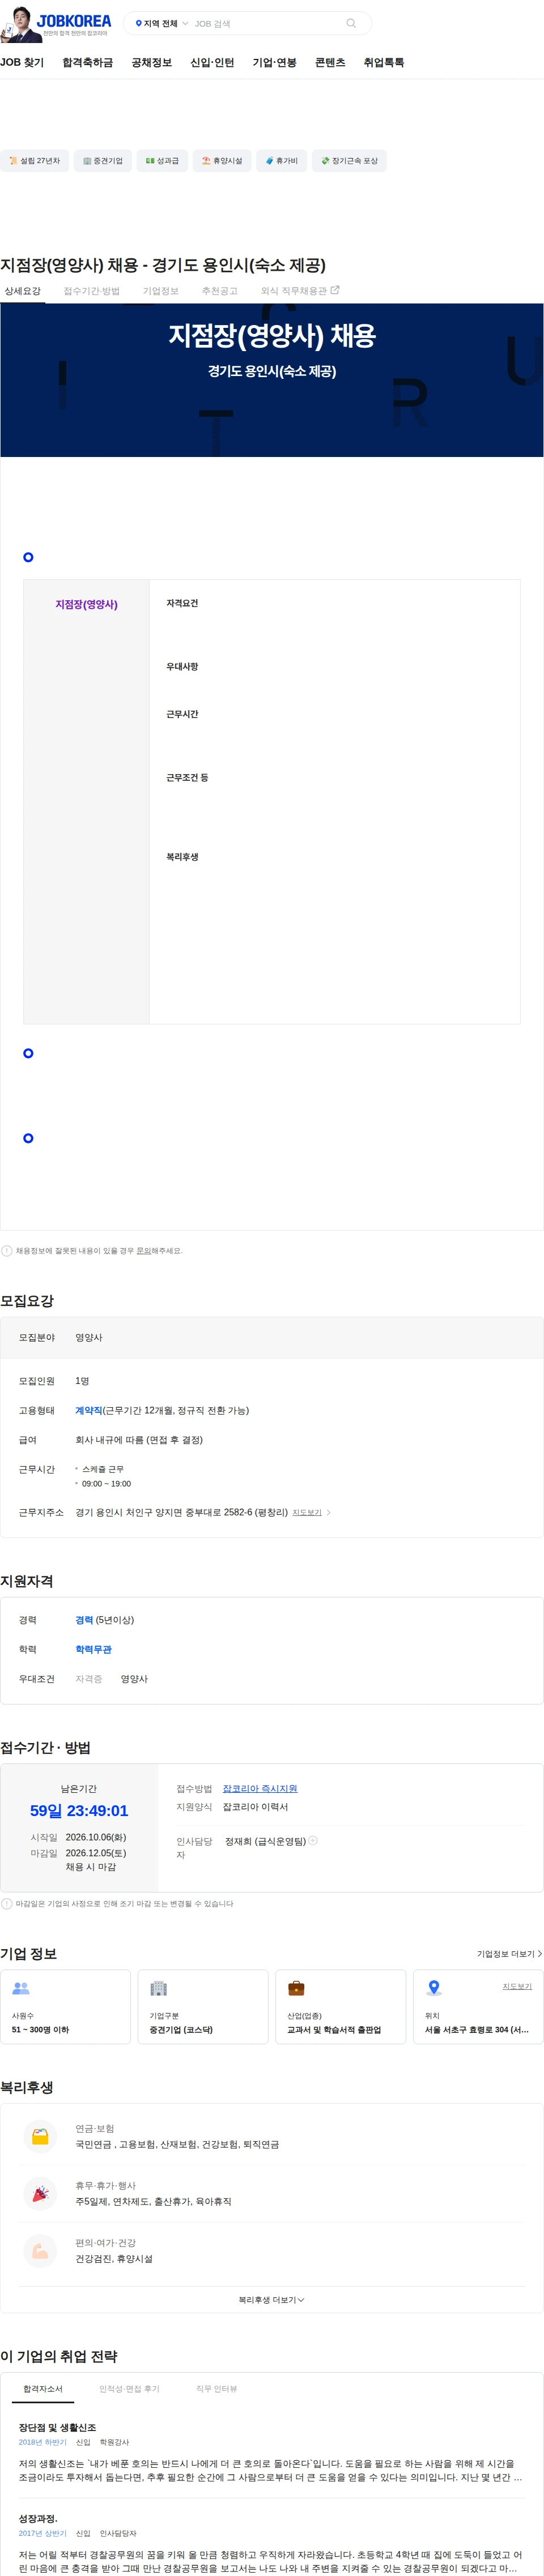
Task: Open the 장단점 및 생활신조 essay
Action: pyautogui.click(x=57, y=2428)
